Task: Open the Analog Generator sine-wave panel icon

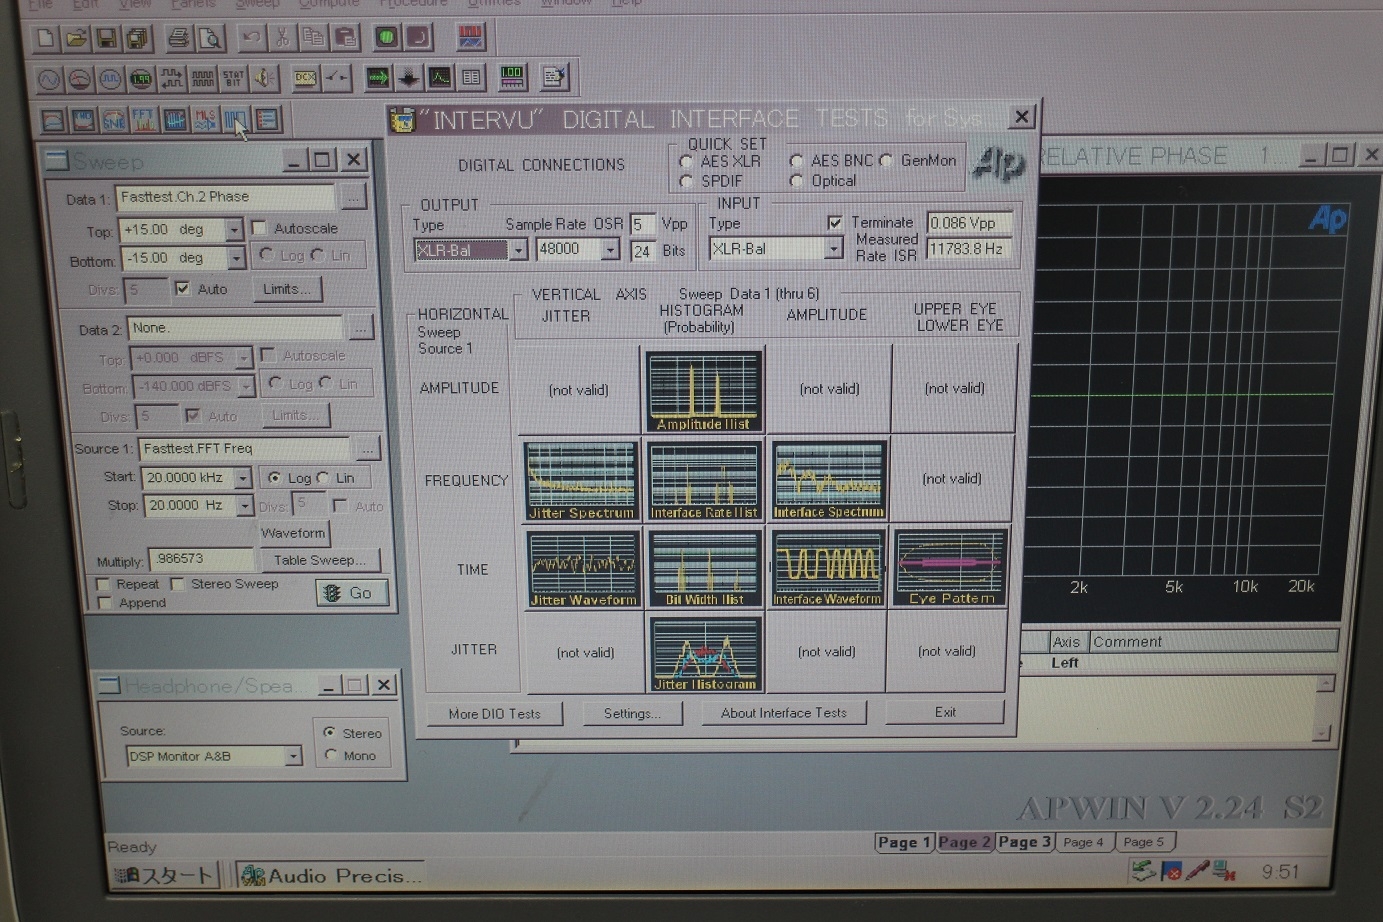Action: pyautogui.click(x=49, y=79)
